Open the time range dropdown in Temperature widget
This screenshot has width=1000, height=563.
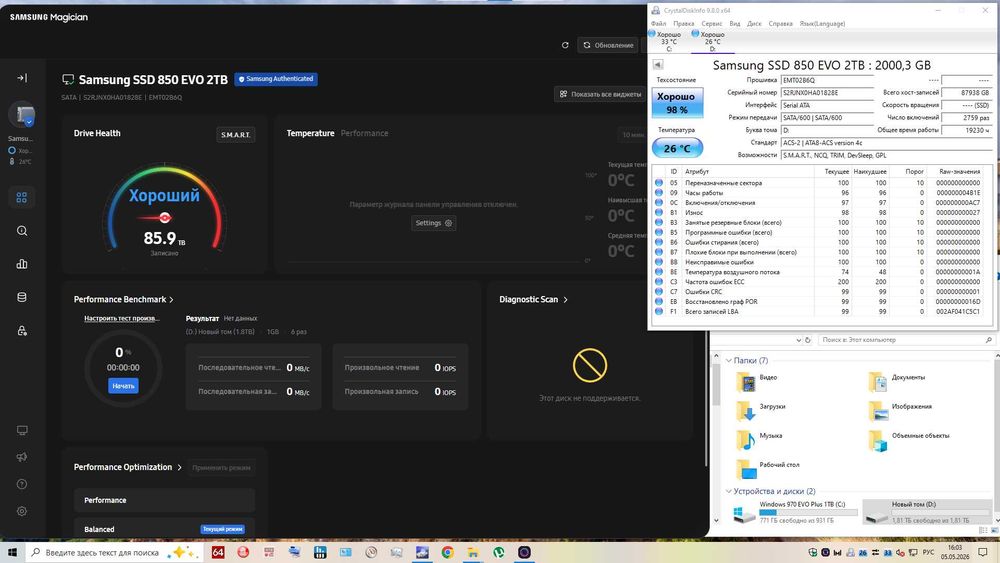631,135
